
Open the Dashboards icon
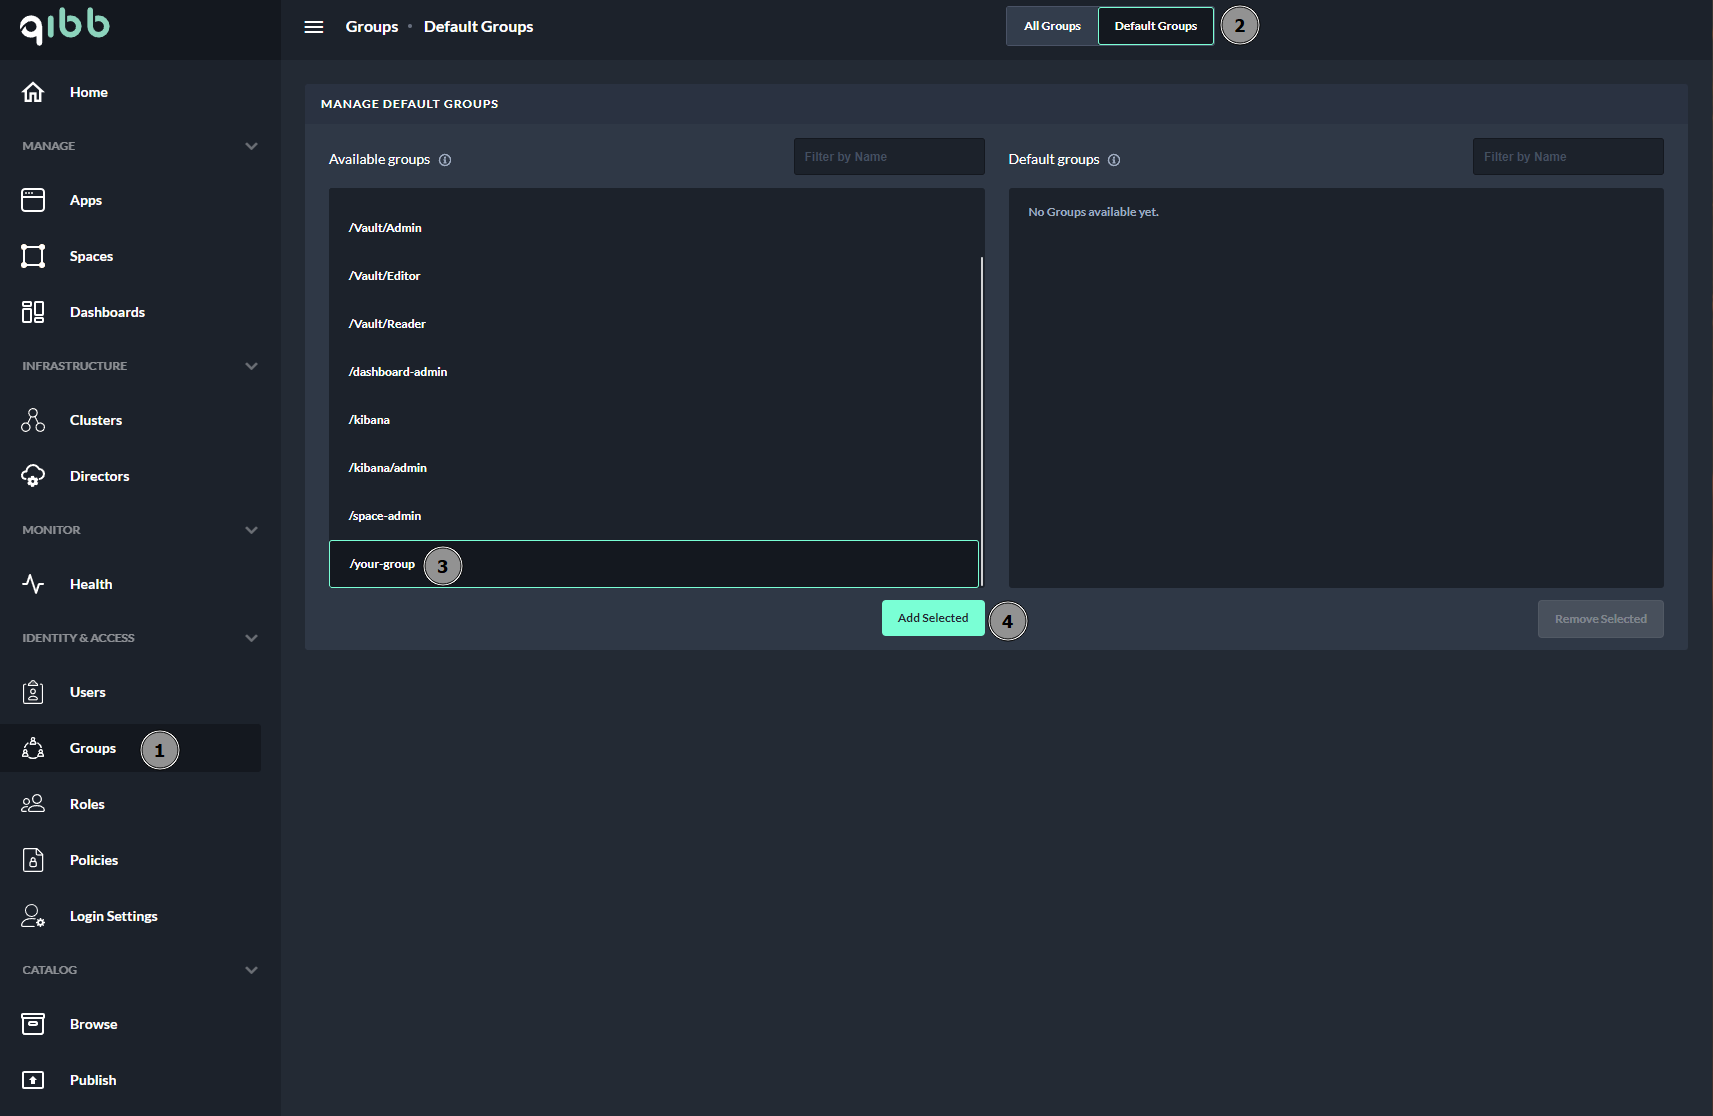(x=33, y=312)
